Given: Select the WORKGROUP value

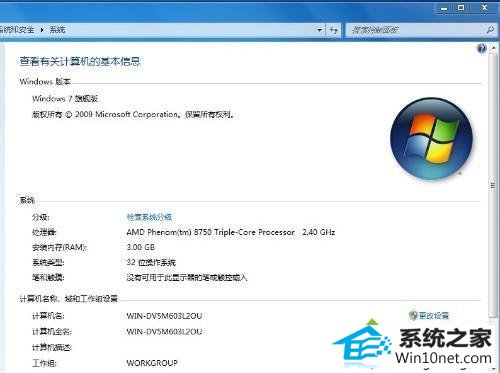Looking at the screenshot, I should (152, 363).
